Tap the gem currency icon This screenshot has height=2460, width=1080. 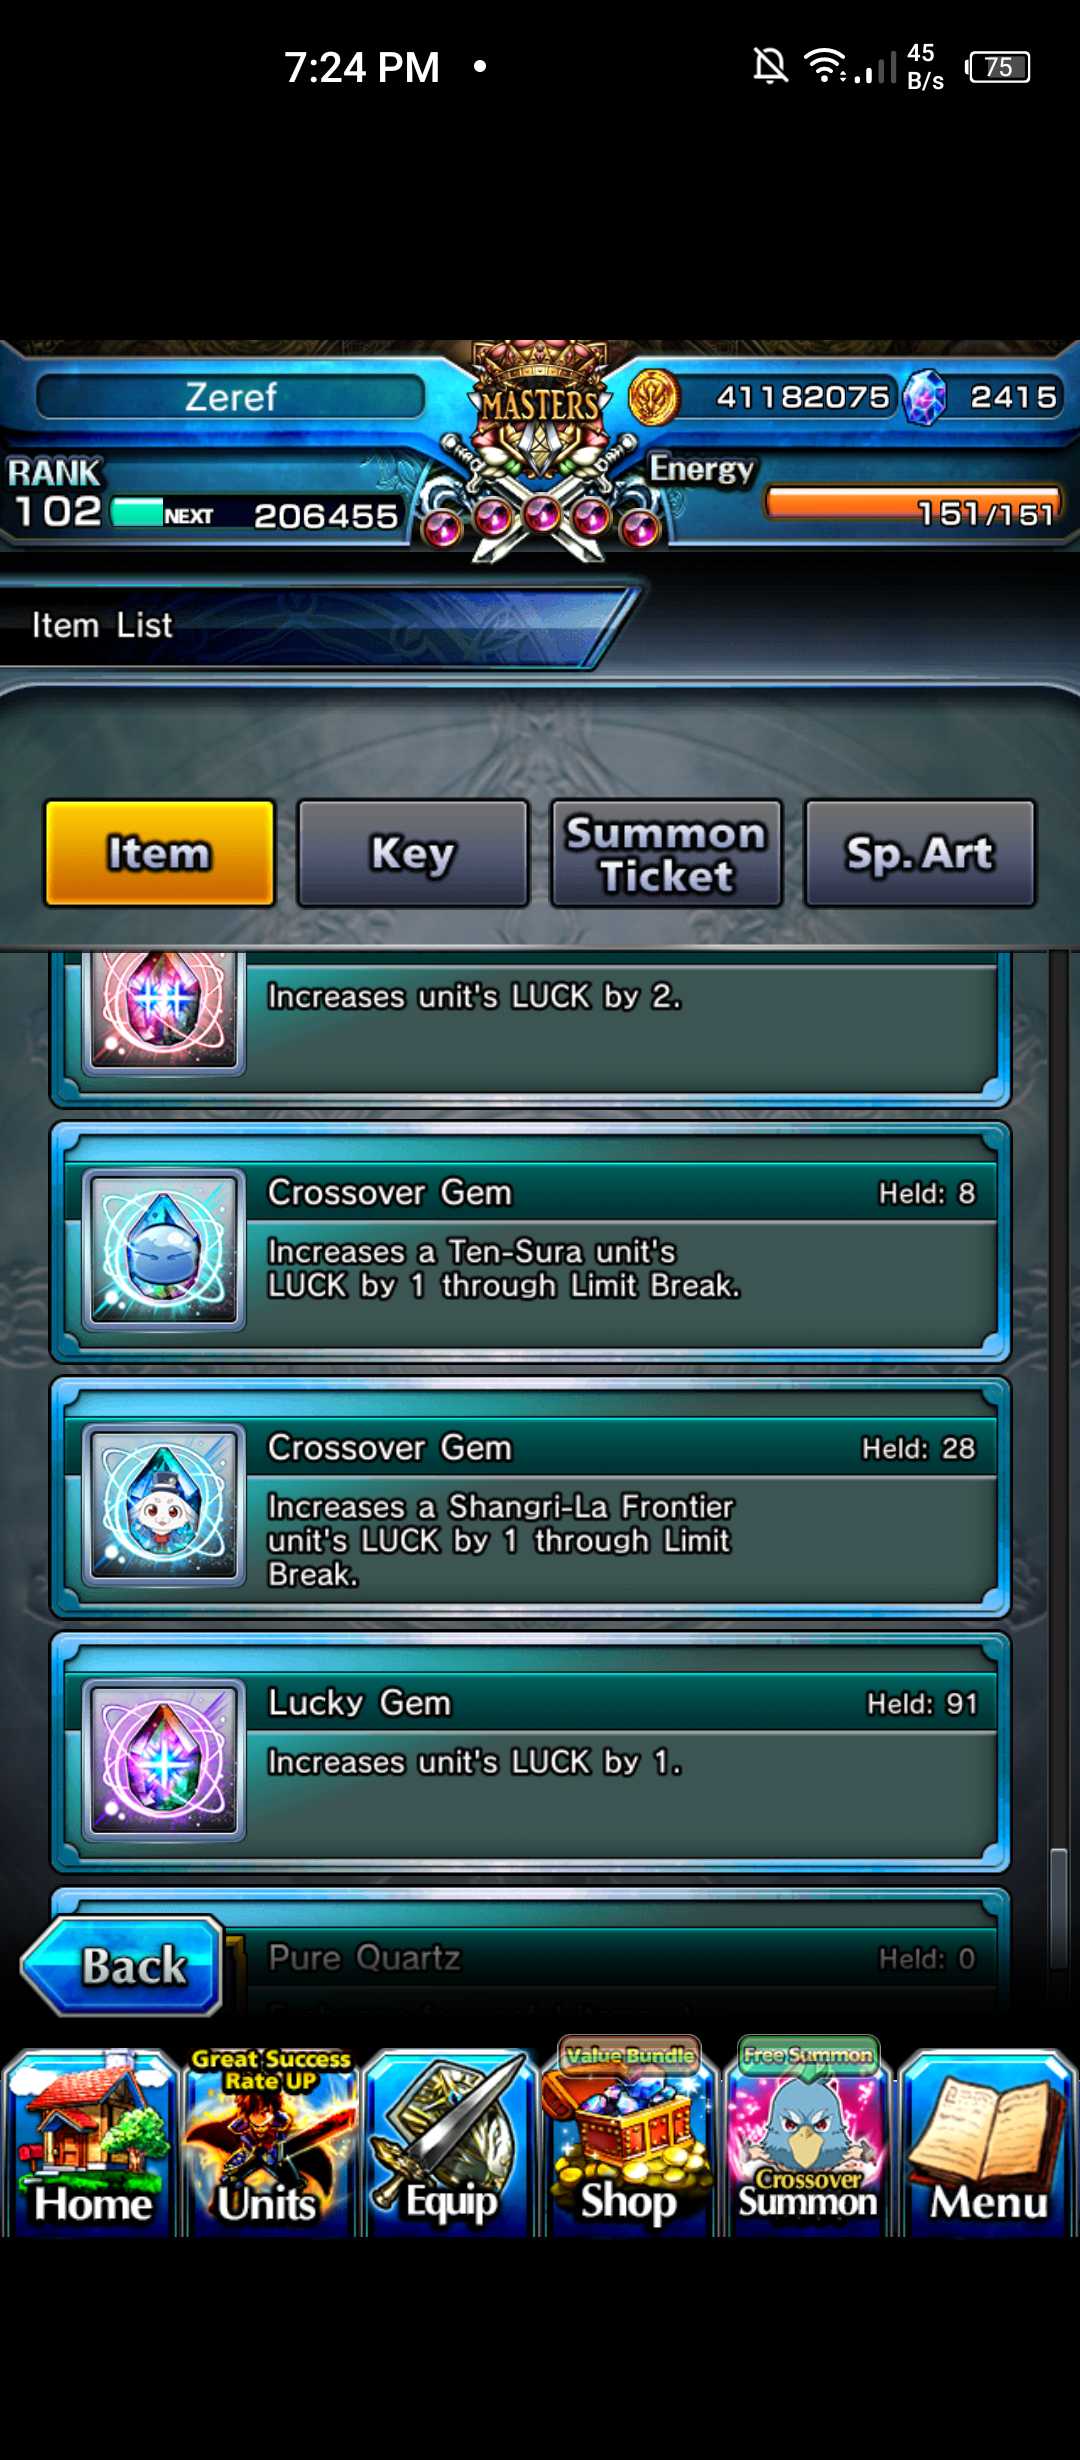(x=924, y=397)
